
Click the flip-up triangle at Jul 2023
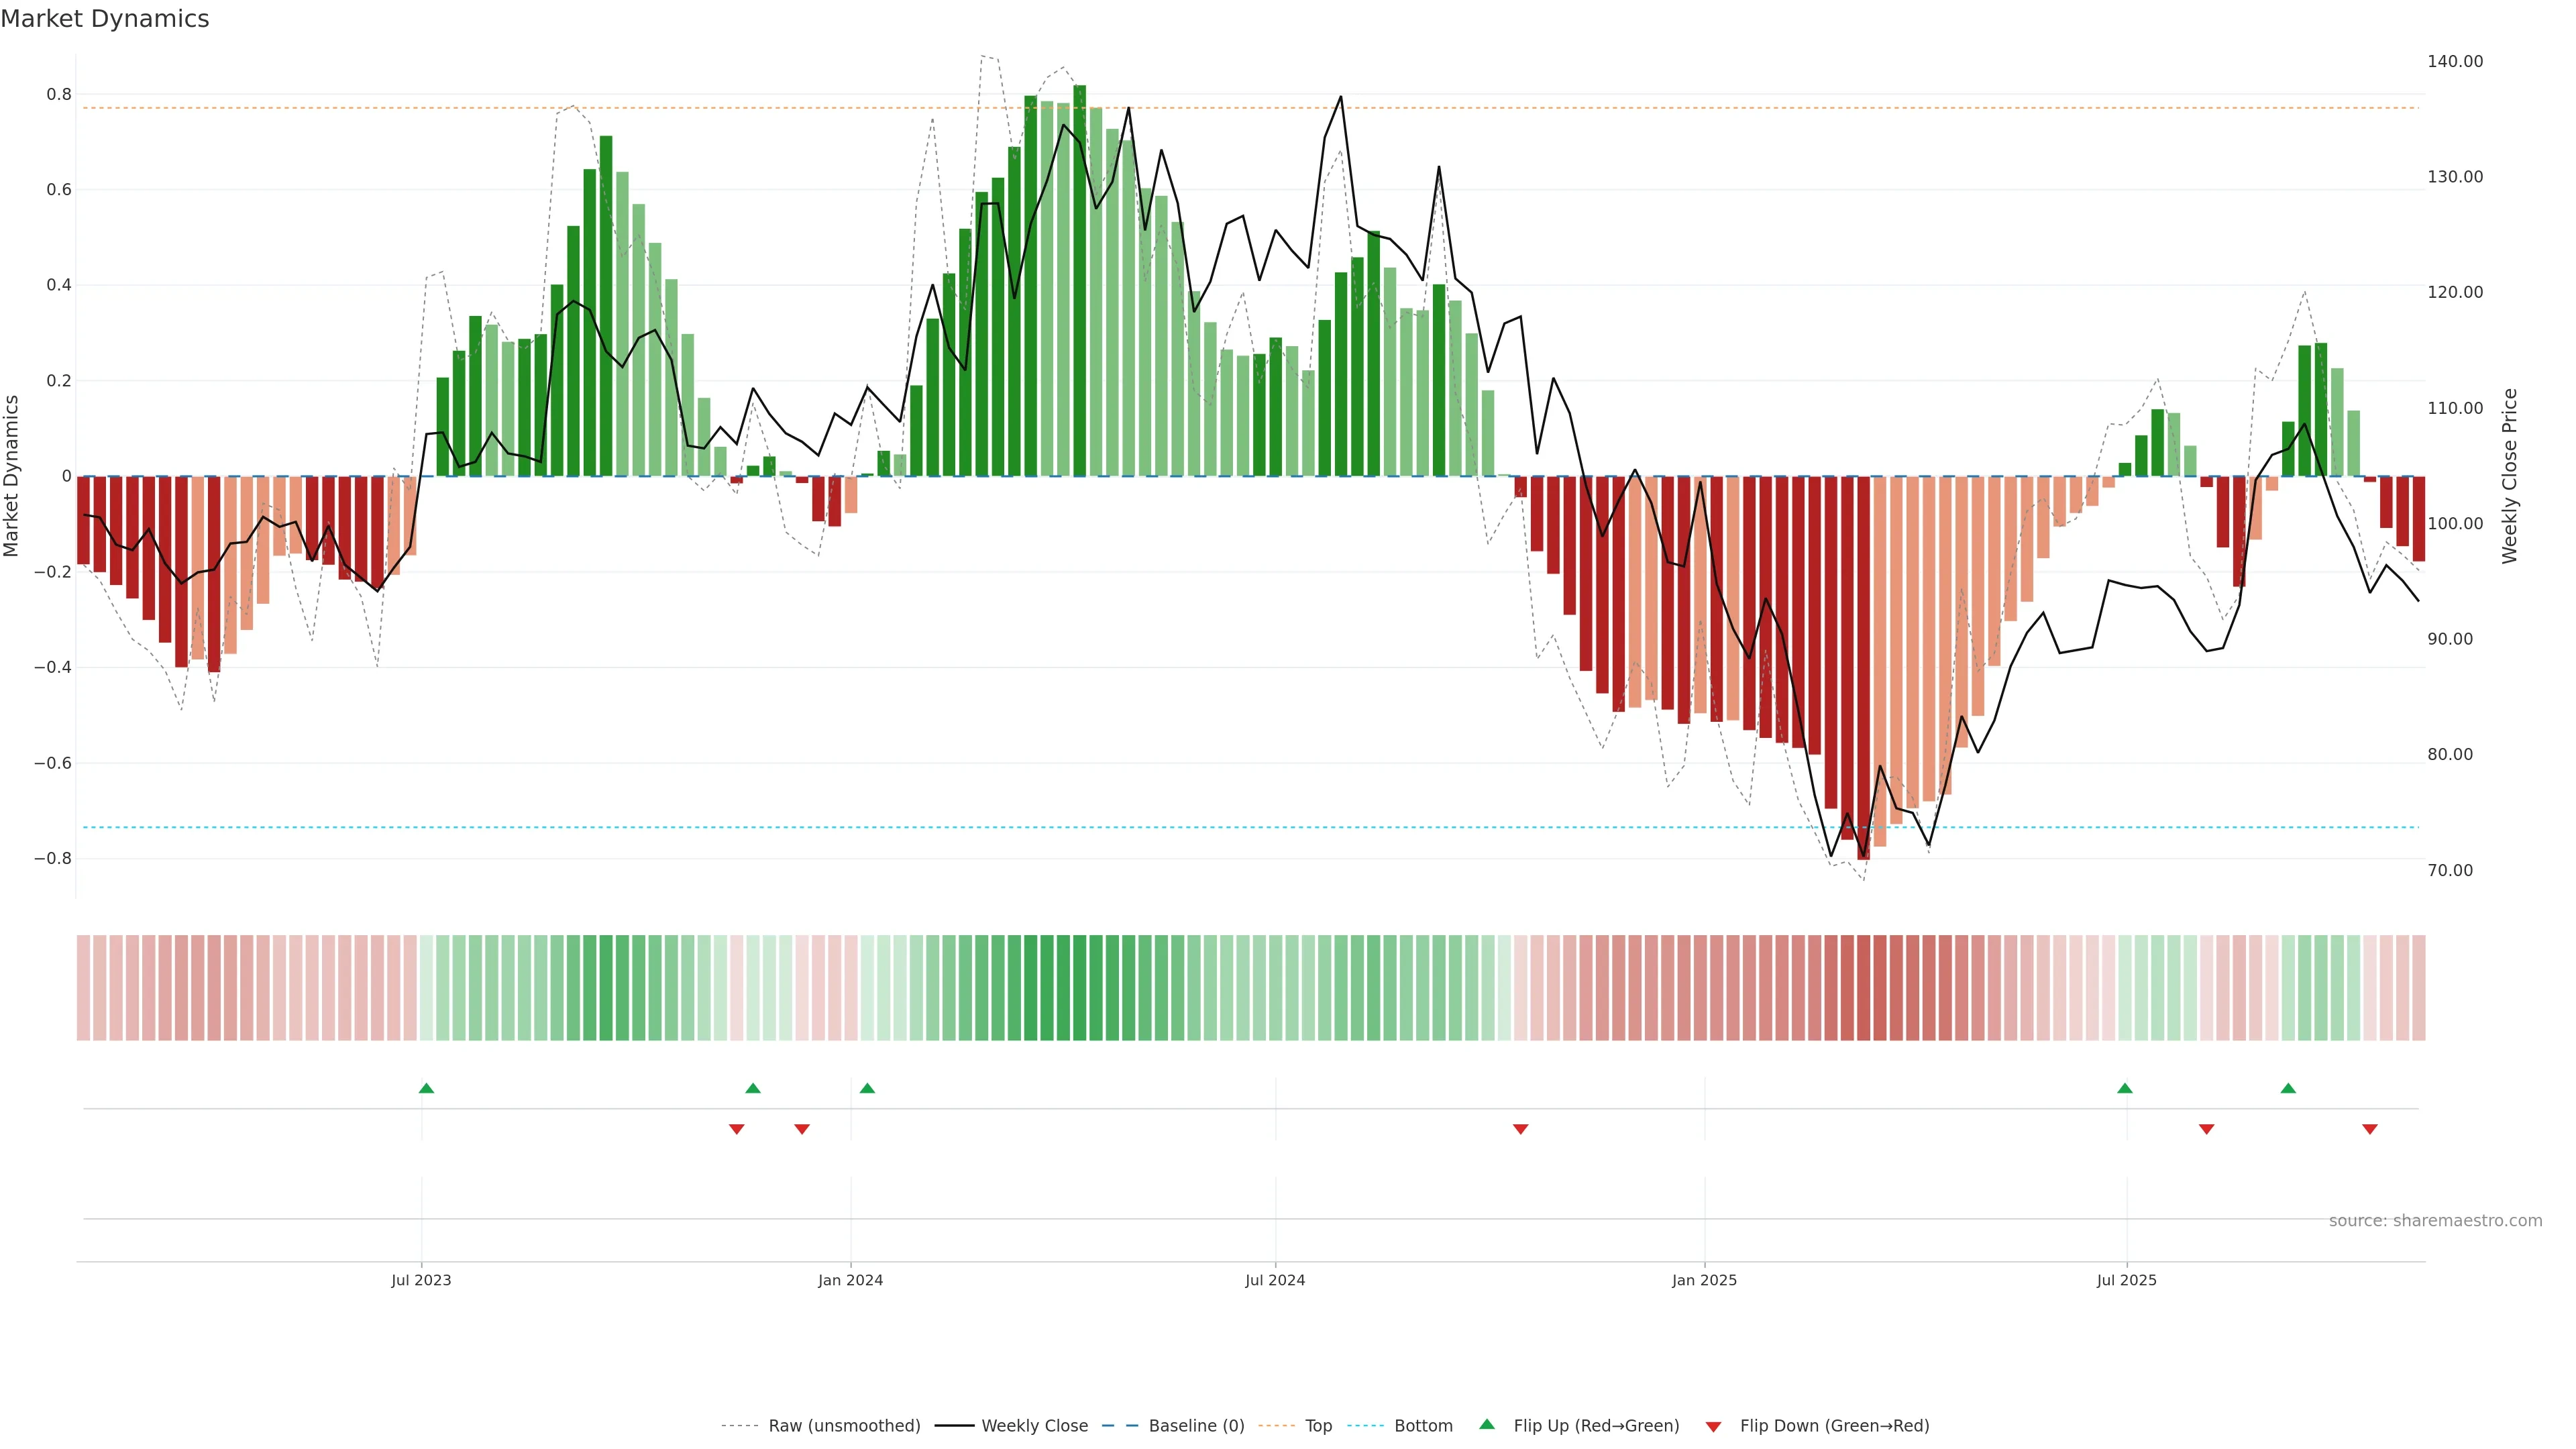pyautogui.click(x=426, y=1088)
